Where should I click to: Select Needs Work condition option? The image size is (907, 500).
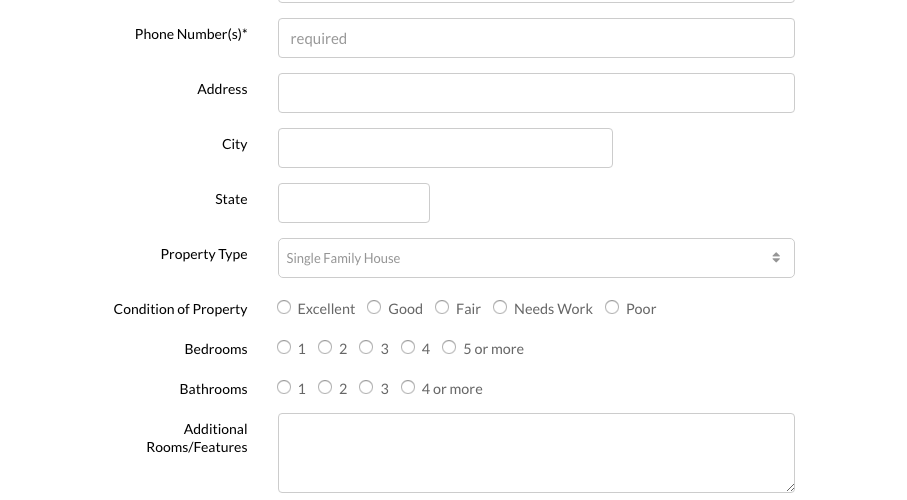point(500,308)
